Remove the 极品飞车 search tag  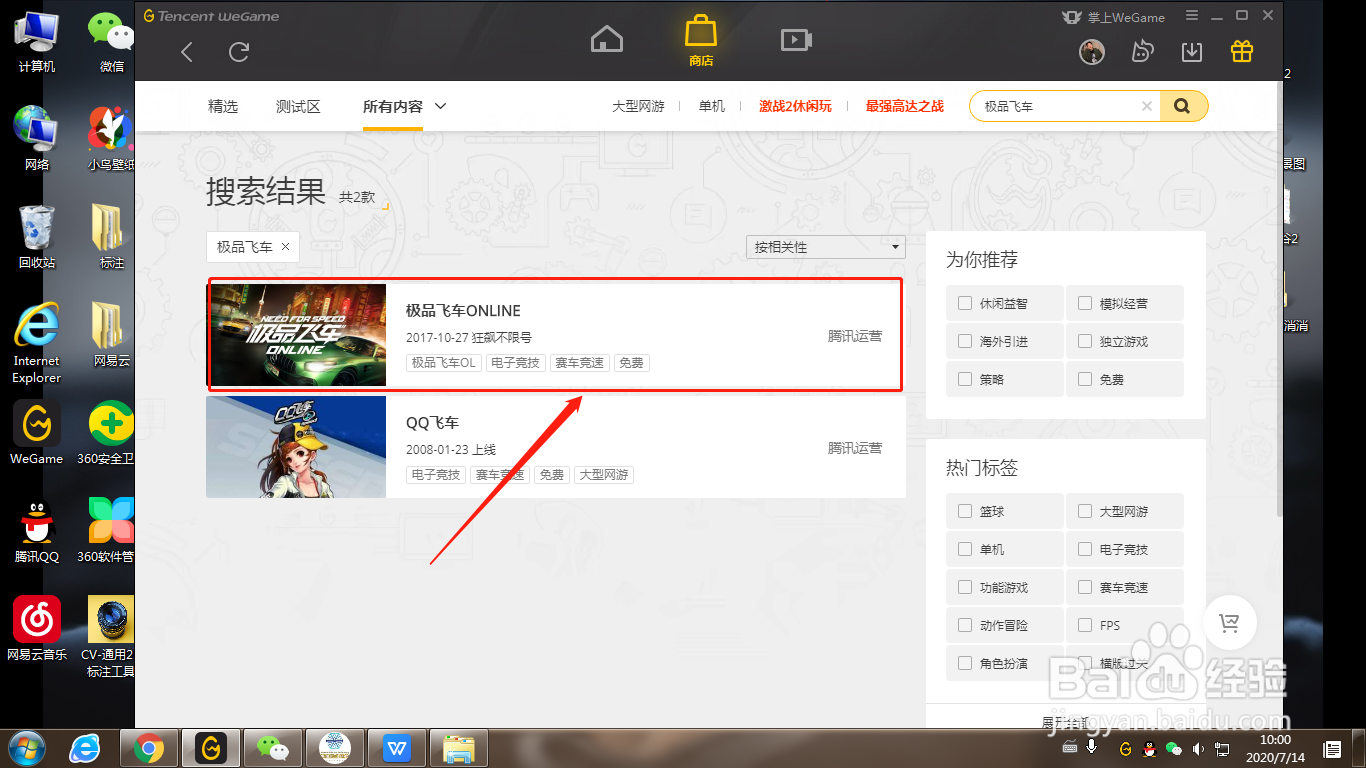point(285,247)
